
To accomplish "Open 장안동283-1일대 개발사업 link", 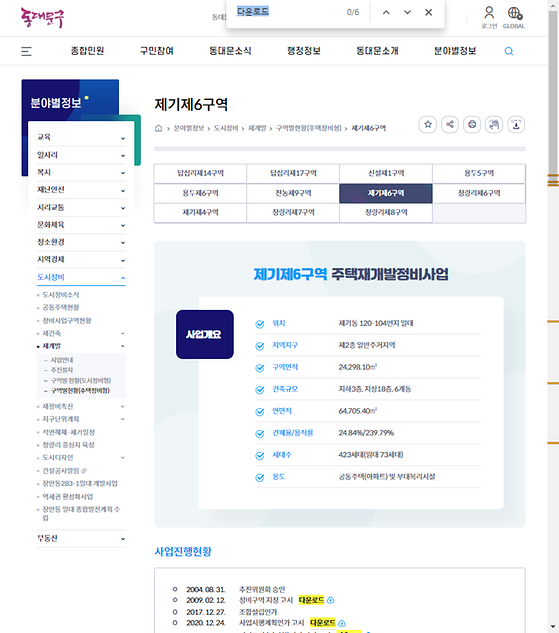I will coord(80,484).
